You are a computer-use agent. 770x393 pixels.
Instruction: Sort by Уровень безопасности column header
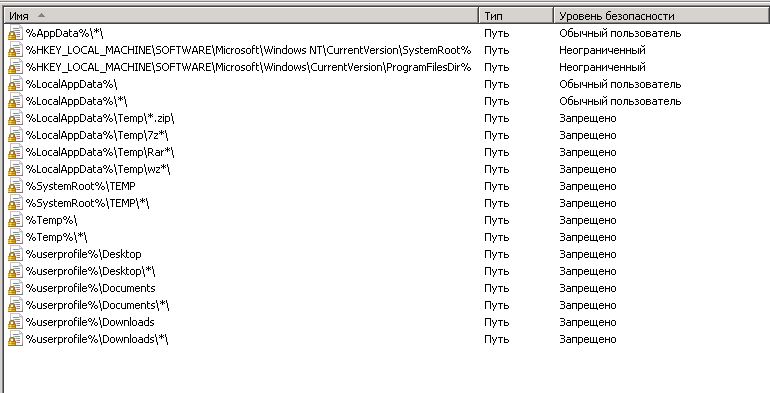click(661, 16)
